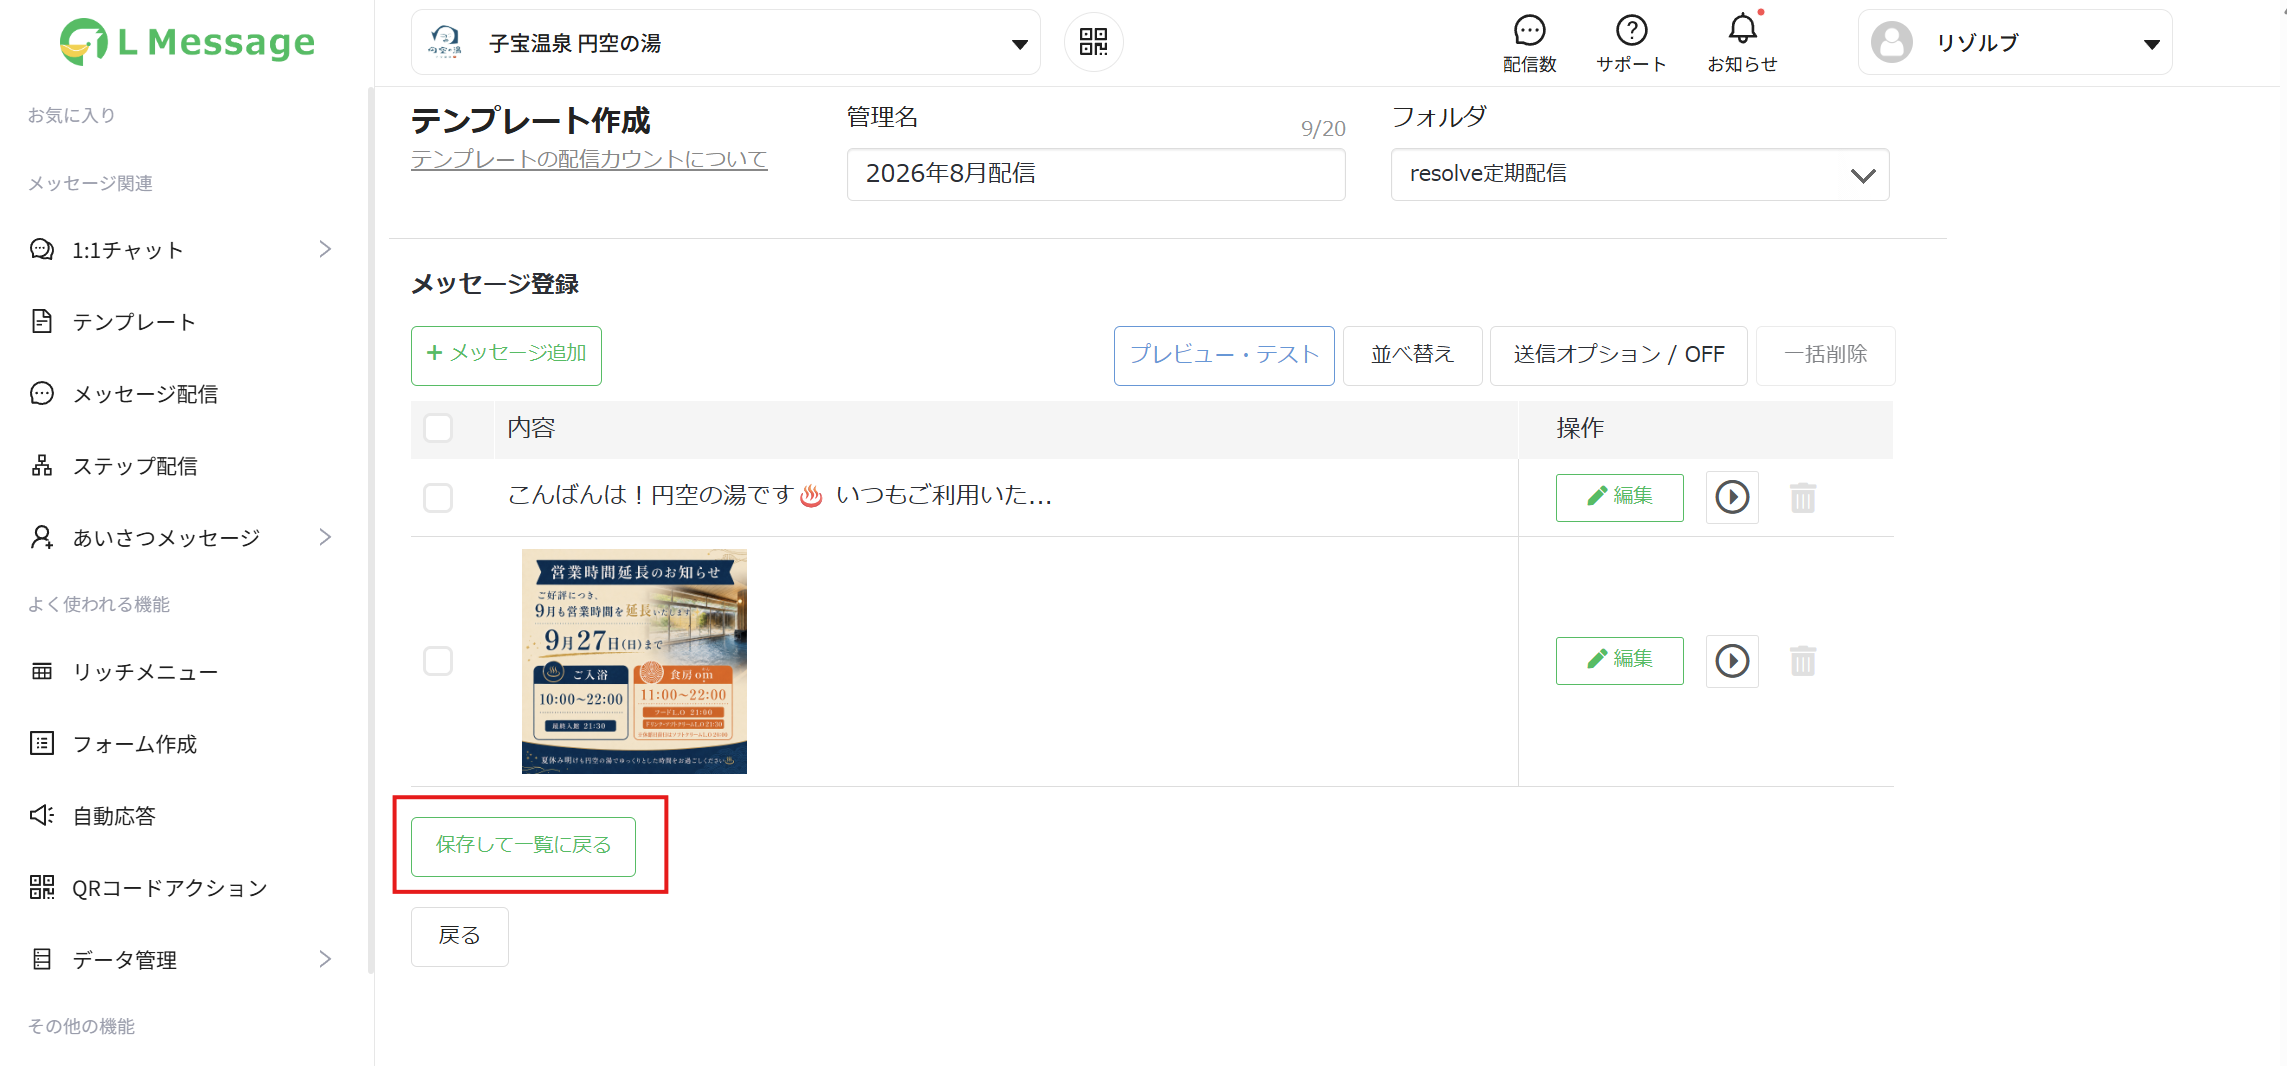Edit the こんばんは text message
The image size is (2287, 1066).
pos(1619,497)
